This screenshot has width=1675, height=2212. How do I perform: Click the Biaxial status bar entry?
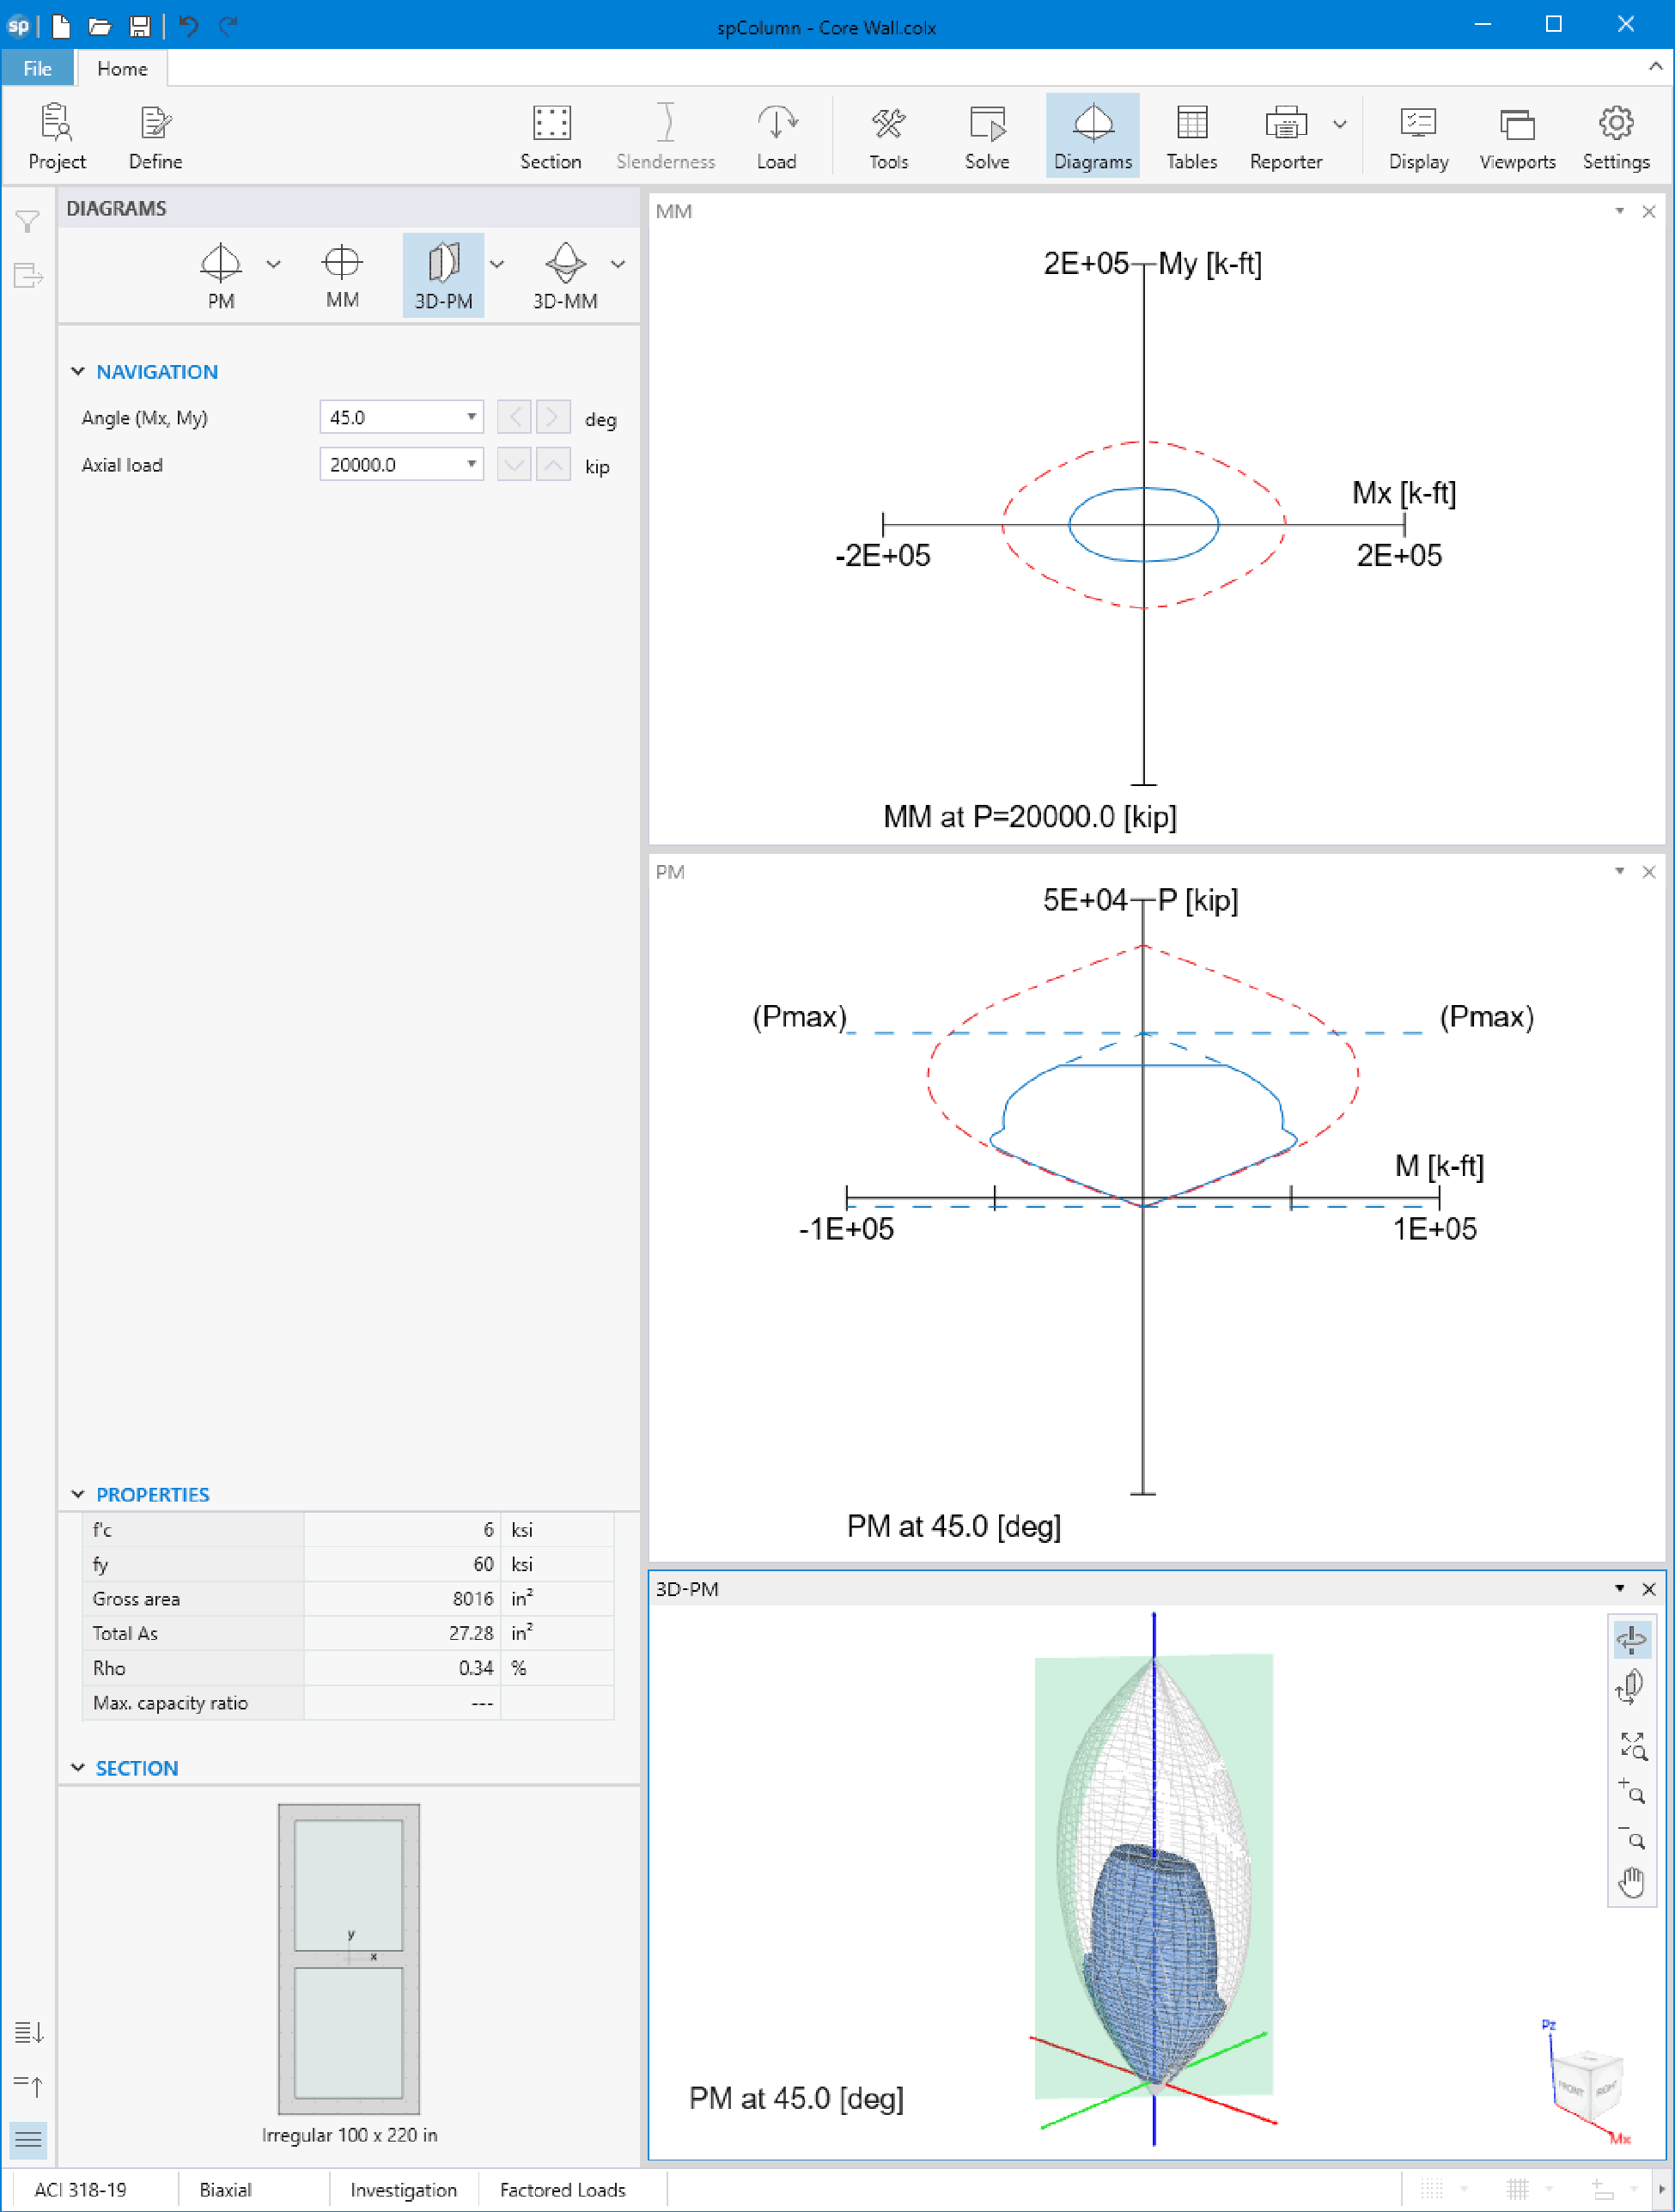point(225,2189)
